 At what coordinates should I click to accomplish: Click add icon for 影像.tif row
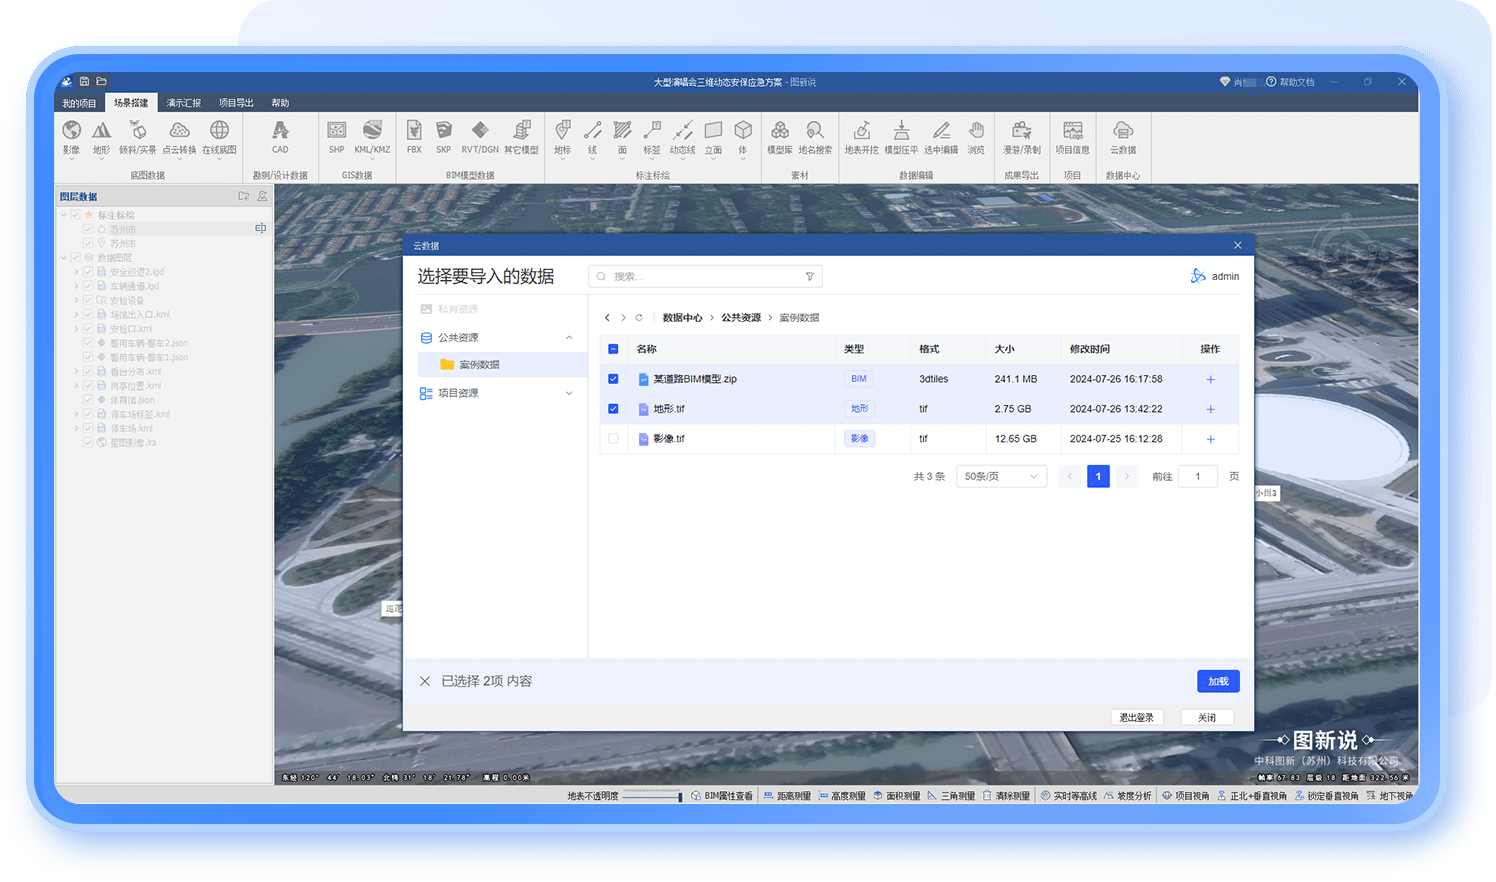(1210, 439)
